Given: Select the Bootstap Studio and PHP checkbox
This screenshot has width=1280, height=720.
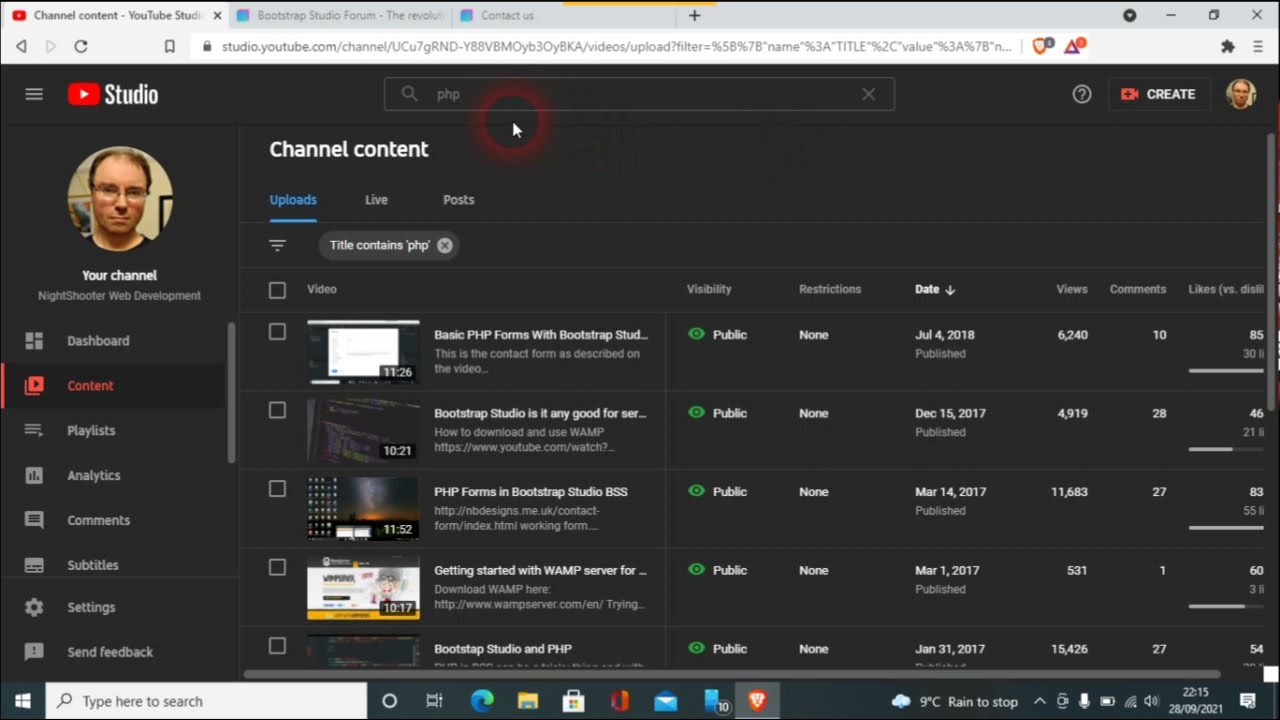Looking at the screenshot, I should 277,646.
